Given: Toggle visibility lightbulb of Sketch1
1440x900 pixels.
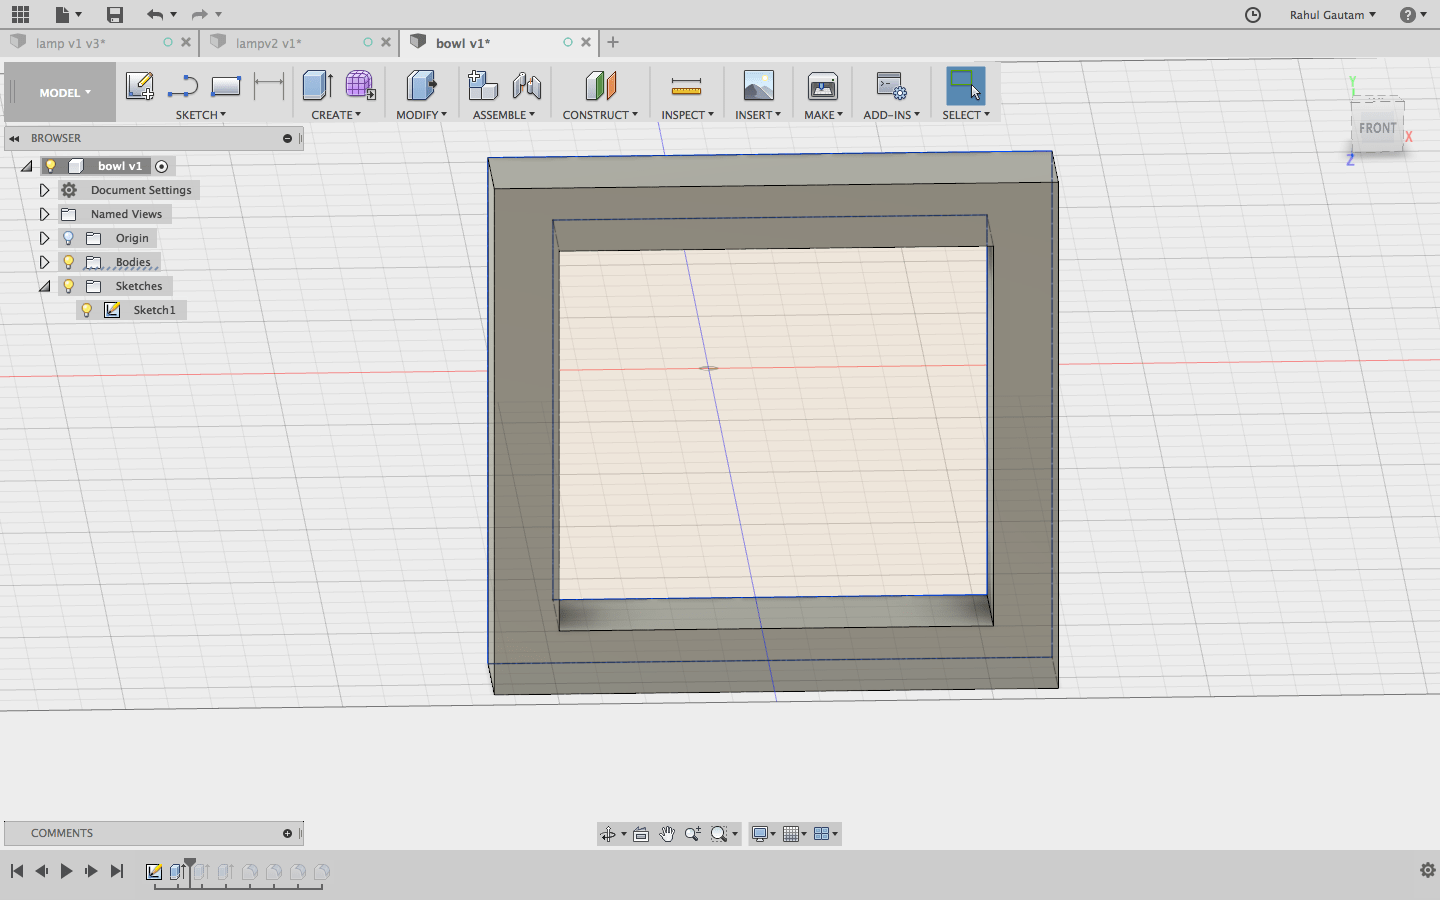Looking at the screenshot, I should pos(87,310).
